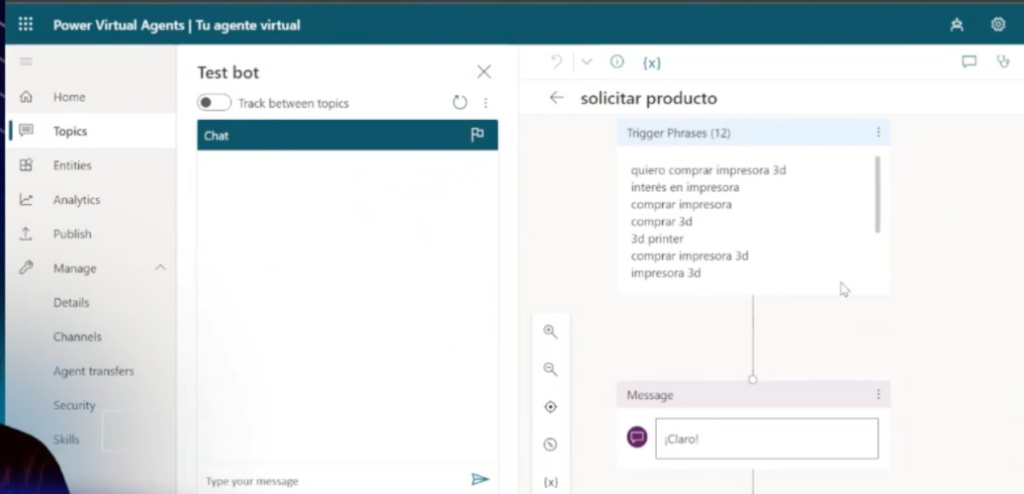The width and height of the screenshot is (1024, 494).
Task: Open Channels under Manage
Action: (x=77, y=337)
